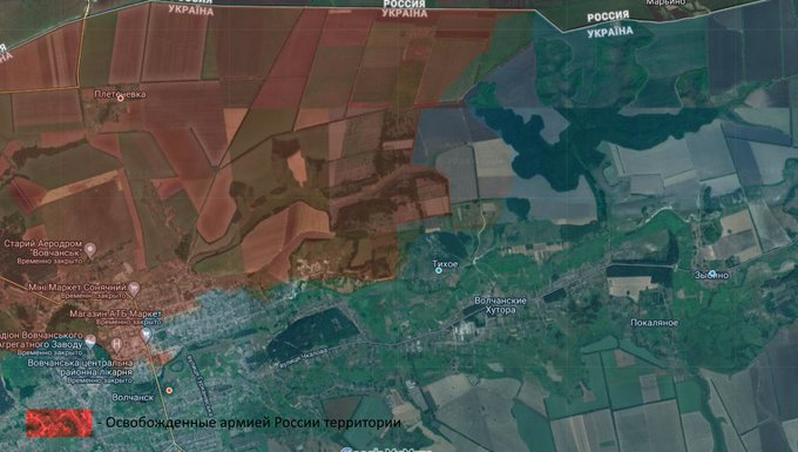Click the Старий Аеродром "Вовчанськ" map pin
The image size is (798, 452).
coord(90,249)
